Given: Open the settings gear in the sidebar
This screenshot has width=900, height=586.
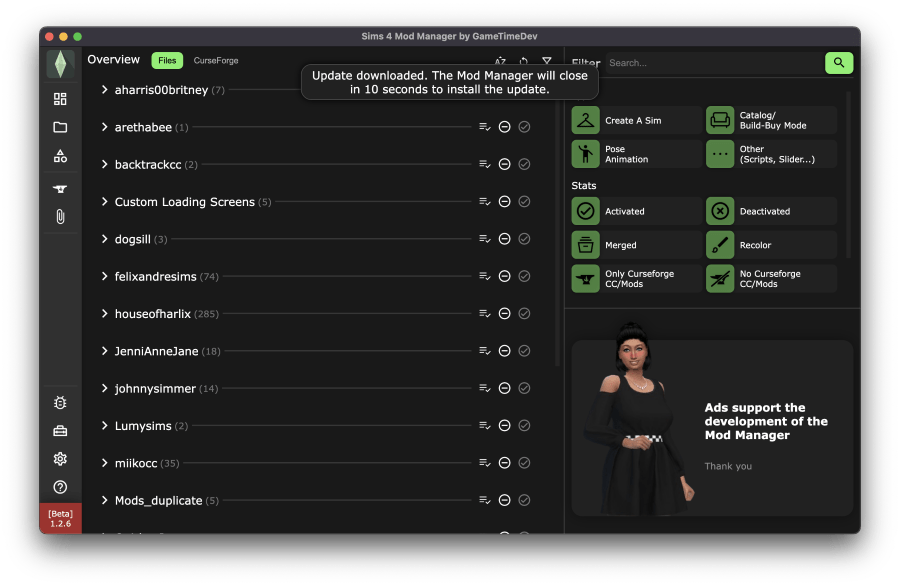Looking at the screenshot, I should (60, 459).
